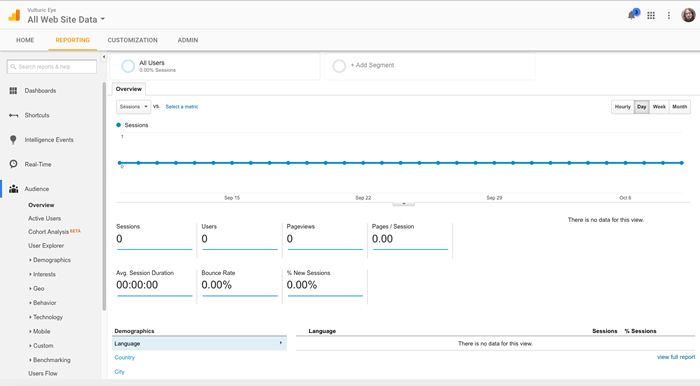The width and height of the screenshot is (700, 386).
Task: Click the Country demographics link
Action: [x=124, y=357]
